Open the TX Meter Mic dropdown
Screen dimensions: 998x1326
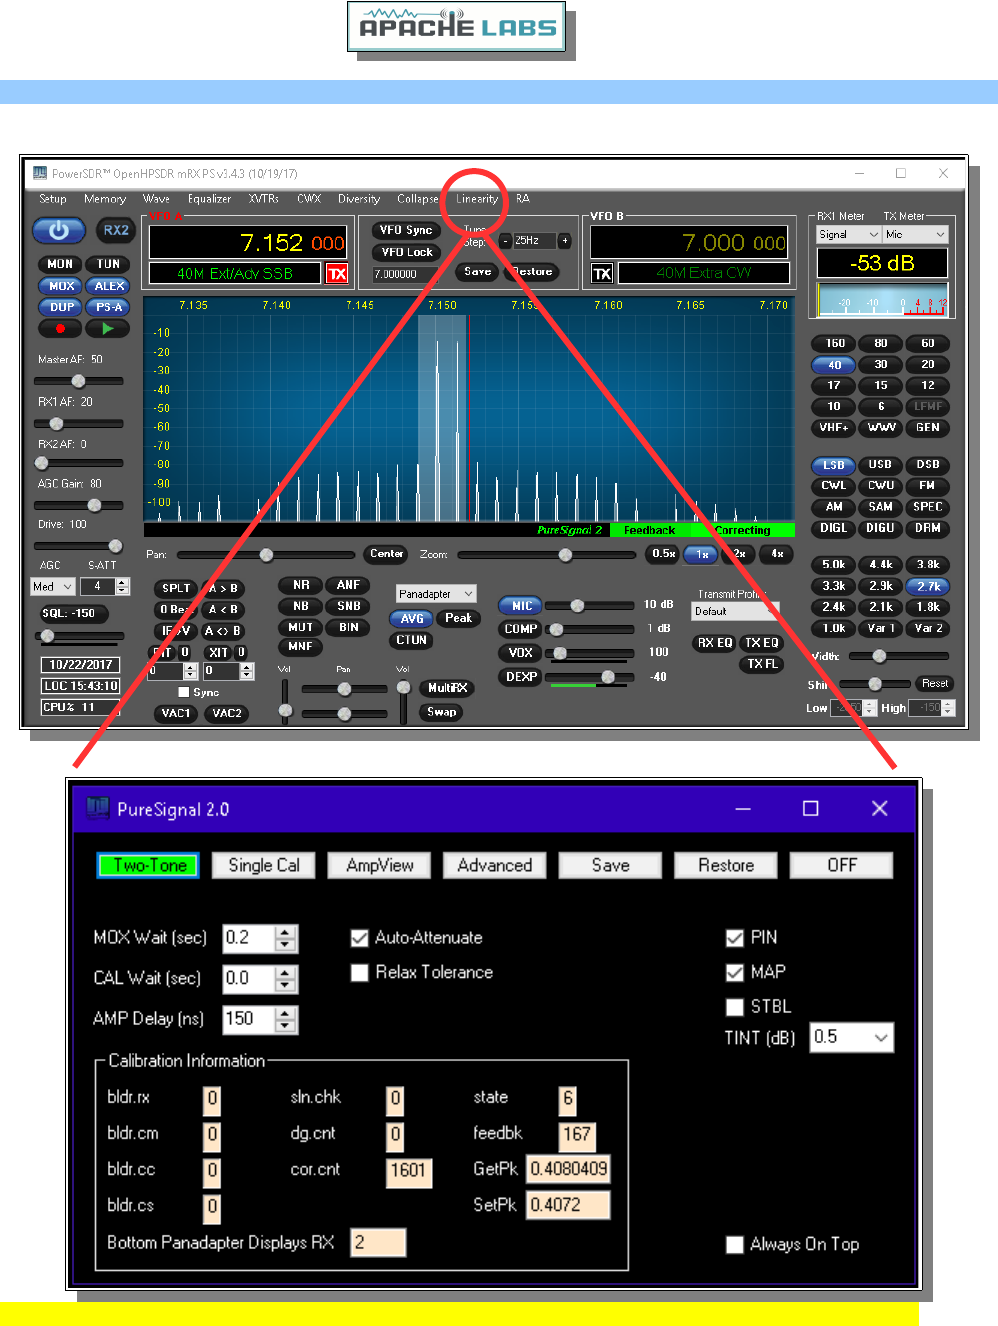coord(915,234)
